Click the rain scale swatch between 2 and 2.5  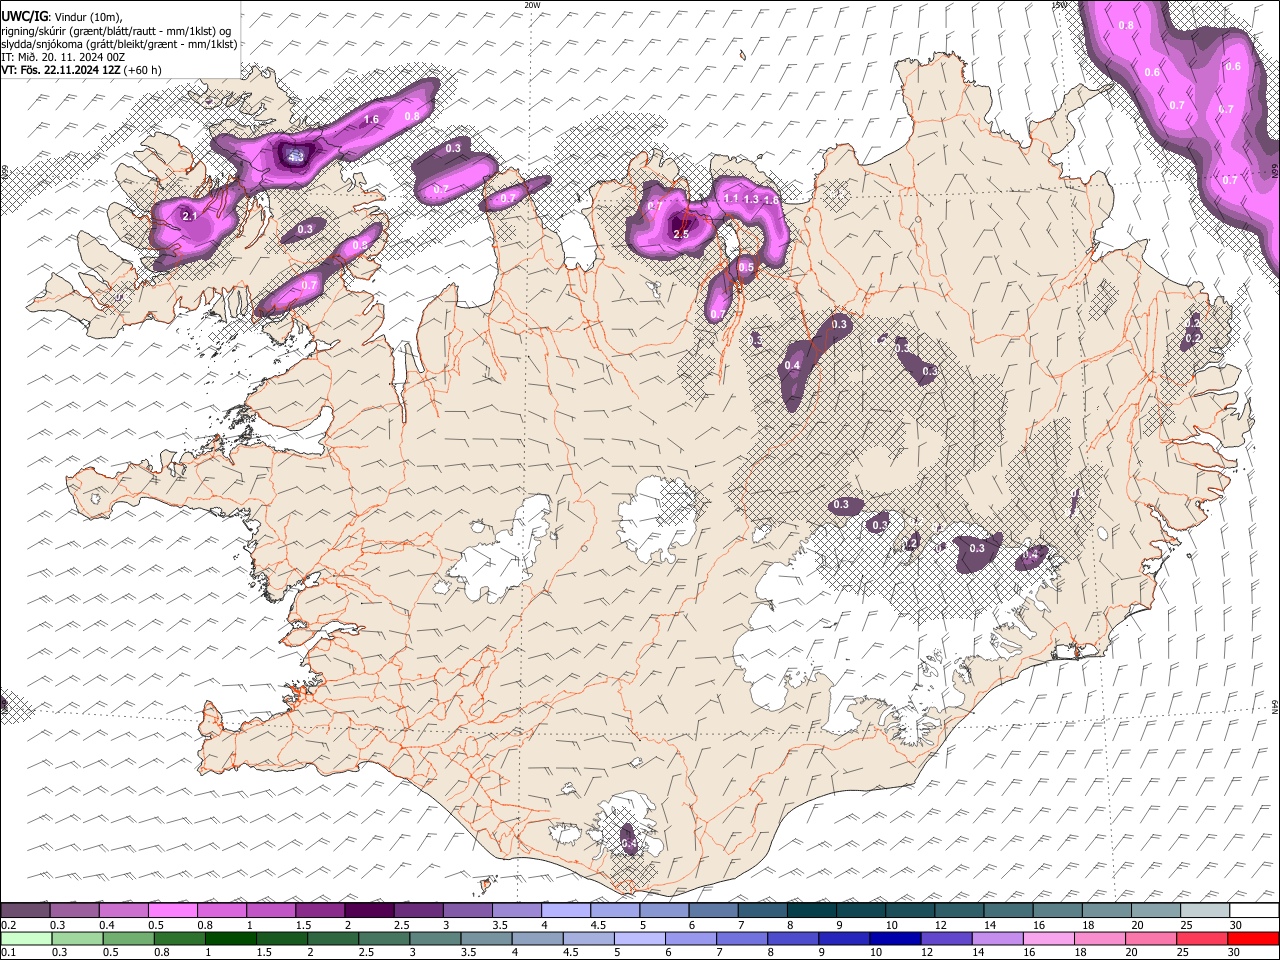click(x=333, y=938)
